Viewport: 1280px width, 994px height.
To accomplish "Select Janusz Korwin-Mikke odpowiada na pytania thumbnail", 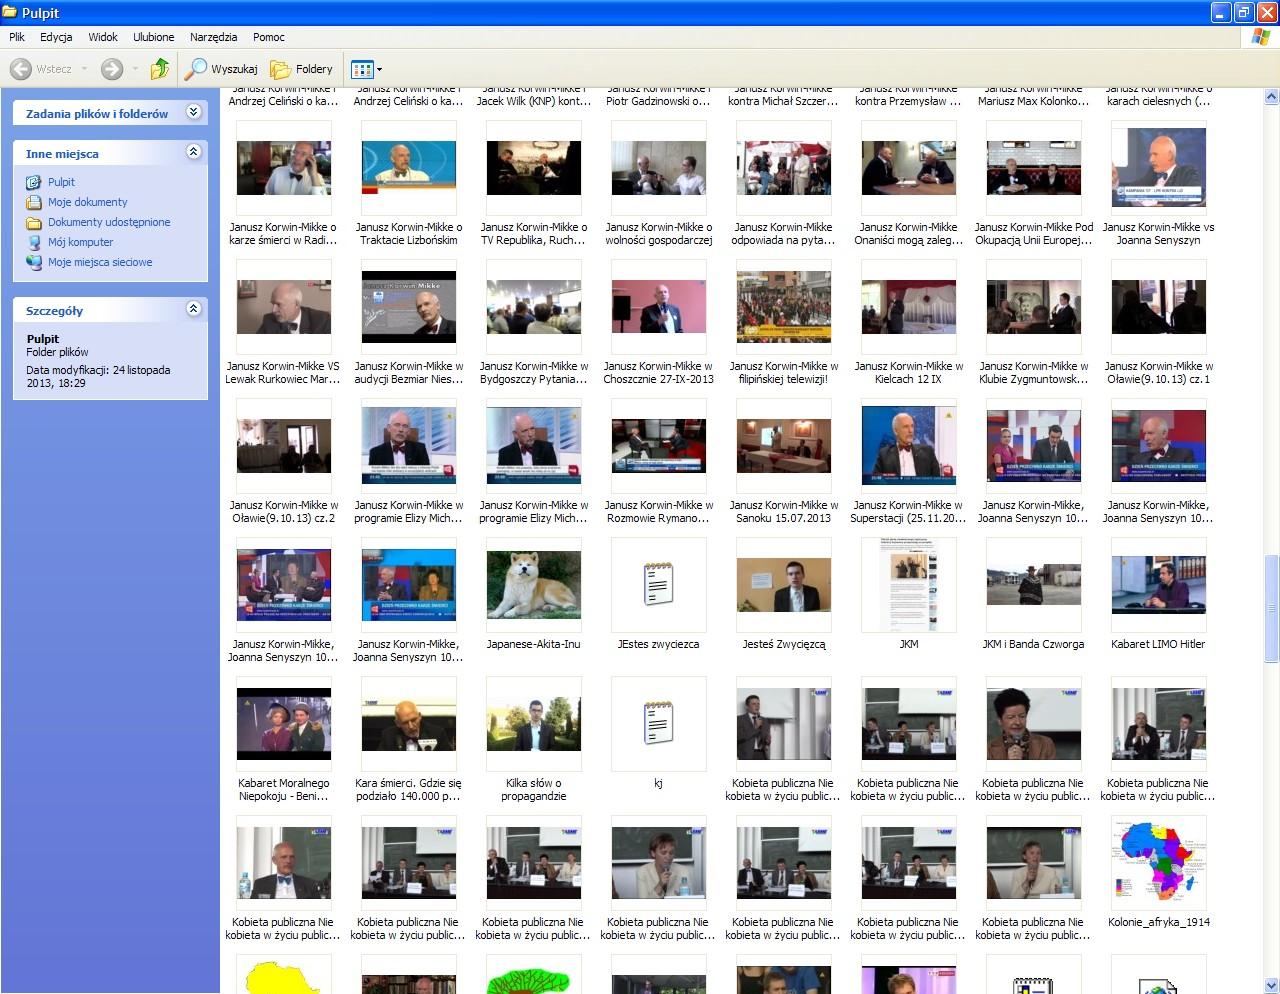I will [x=783, y=168].
